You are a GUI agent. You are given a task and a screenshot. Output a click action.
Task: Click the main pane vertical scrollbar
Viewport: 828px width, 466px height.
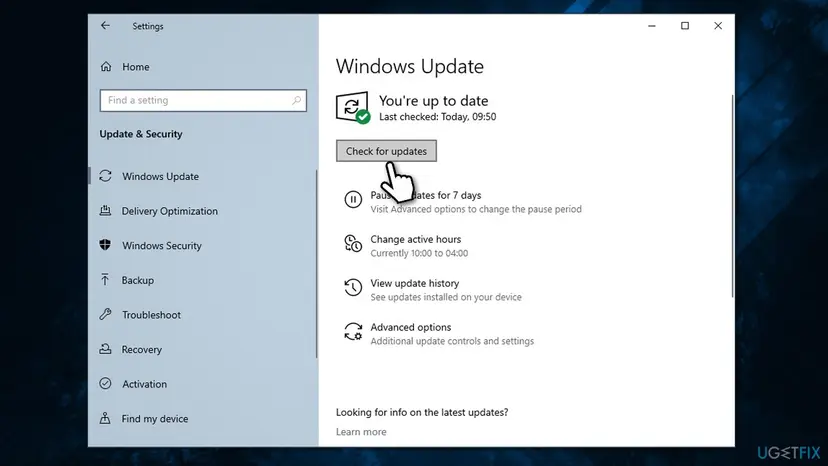[x=732, y=196]
